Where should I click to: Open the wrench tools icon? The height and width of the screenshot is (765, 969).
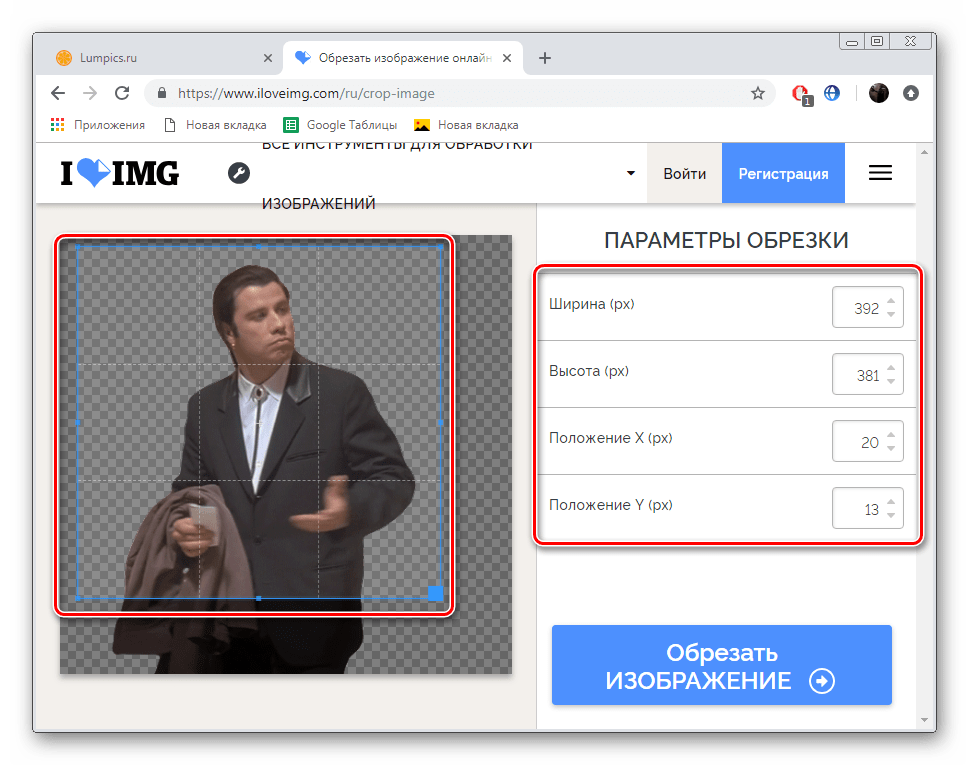[x=239, y=173]
